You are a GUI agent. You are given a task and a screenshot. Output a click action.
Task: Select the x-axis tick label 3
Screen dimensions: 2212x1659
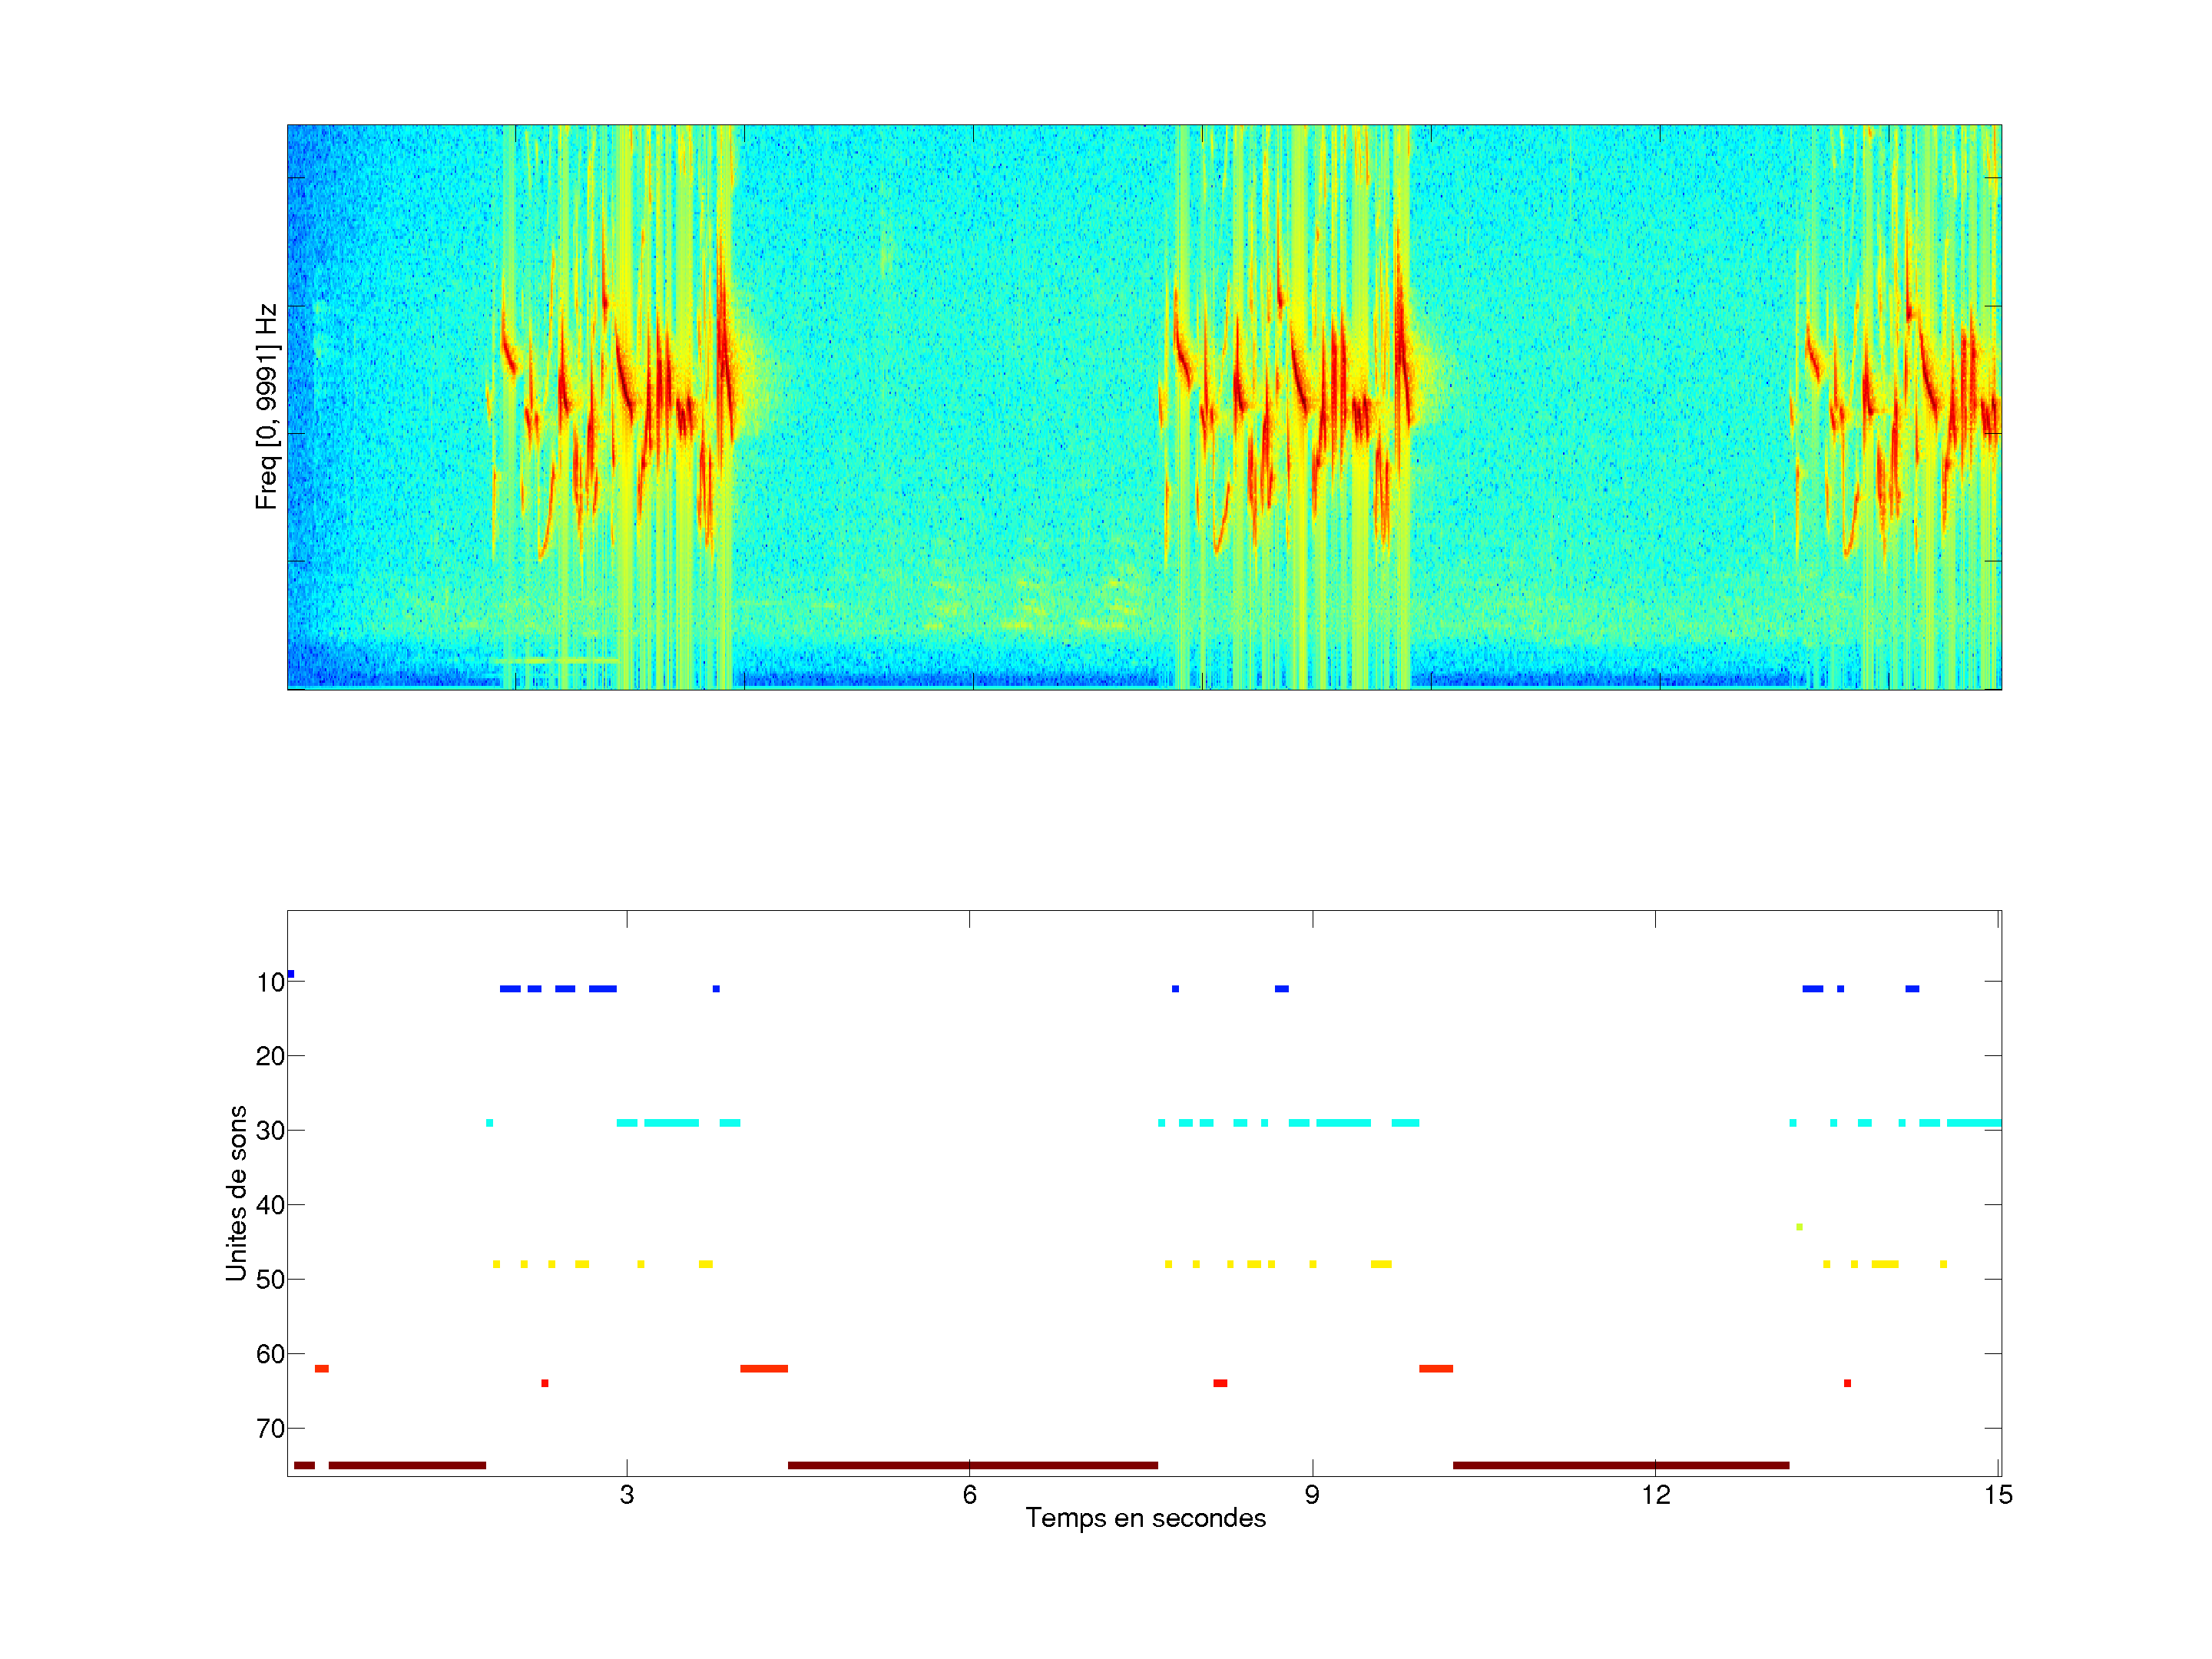pyautogui.click(x=626, y=1495)
